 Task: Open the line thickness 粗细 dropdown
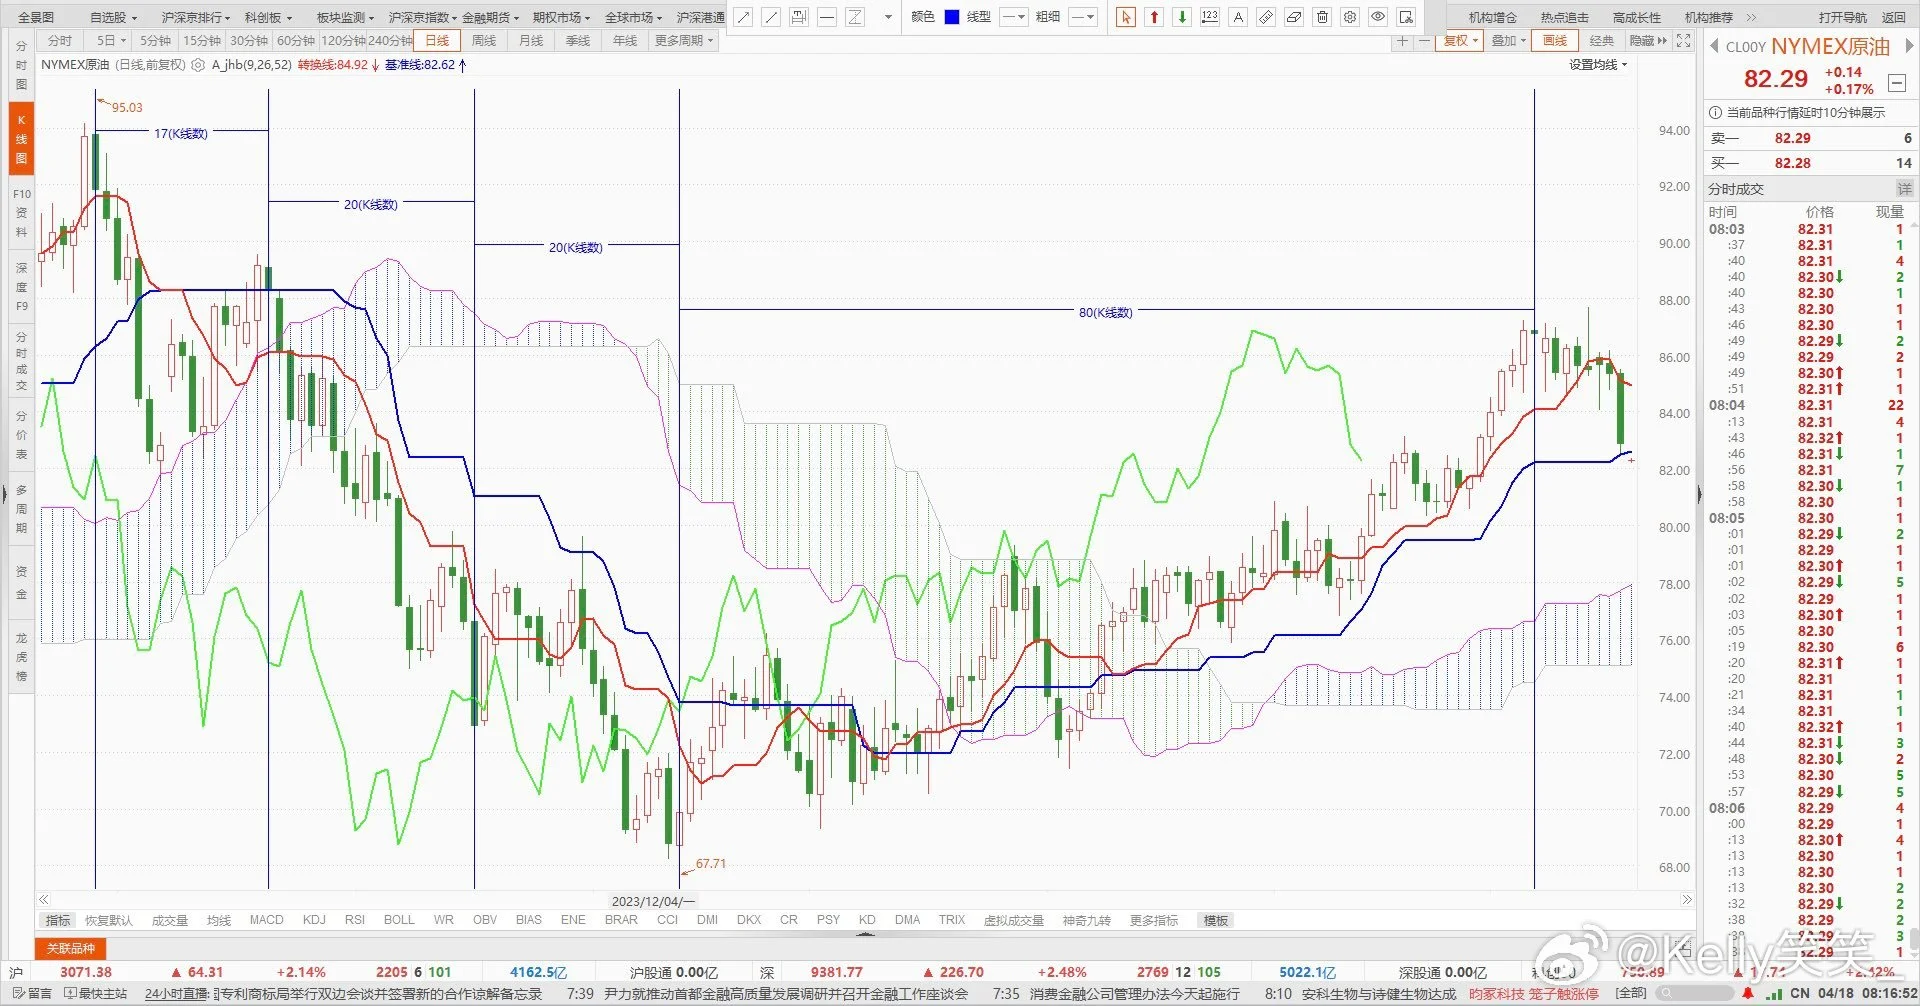(x=1083, y=17)
